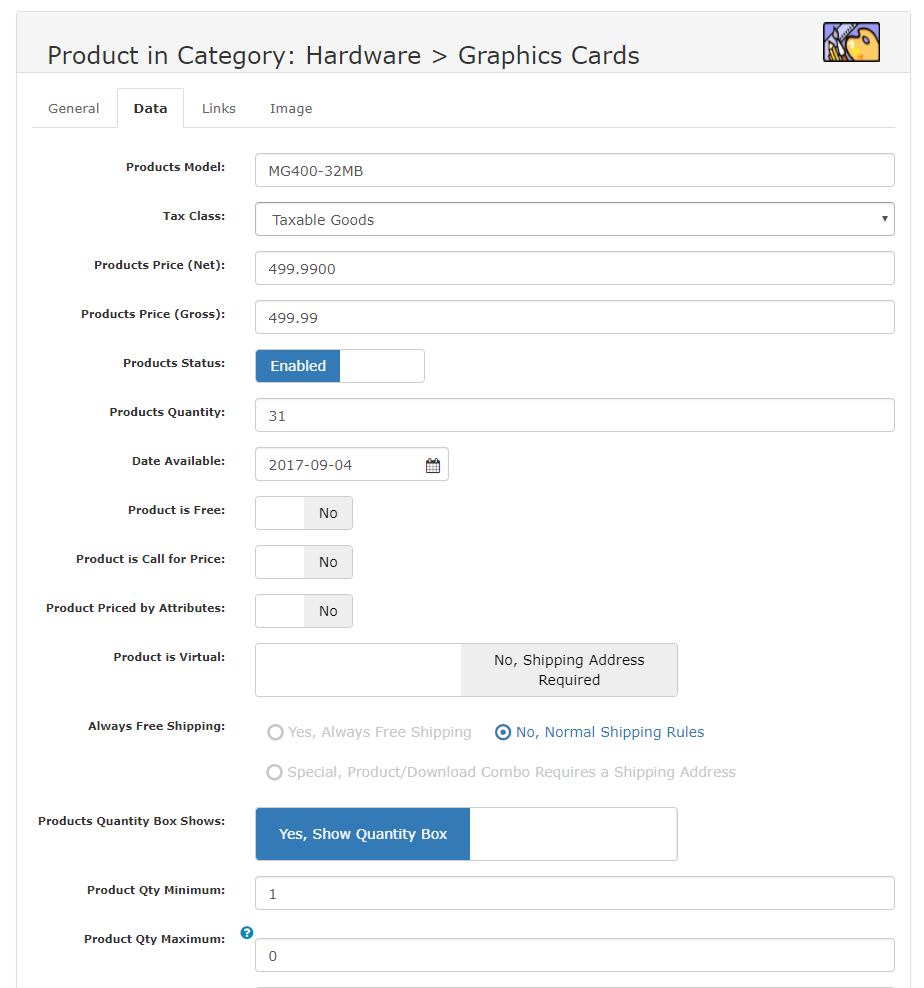Open the Tax Class dropdown

pyautogui.click(x=574, y=219)
